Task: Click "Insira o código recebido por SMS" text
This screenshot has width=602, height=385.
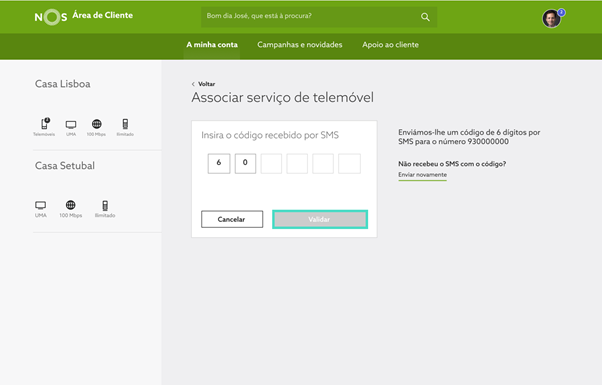Action: pyautogui.click(x=270, y=135)
